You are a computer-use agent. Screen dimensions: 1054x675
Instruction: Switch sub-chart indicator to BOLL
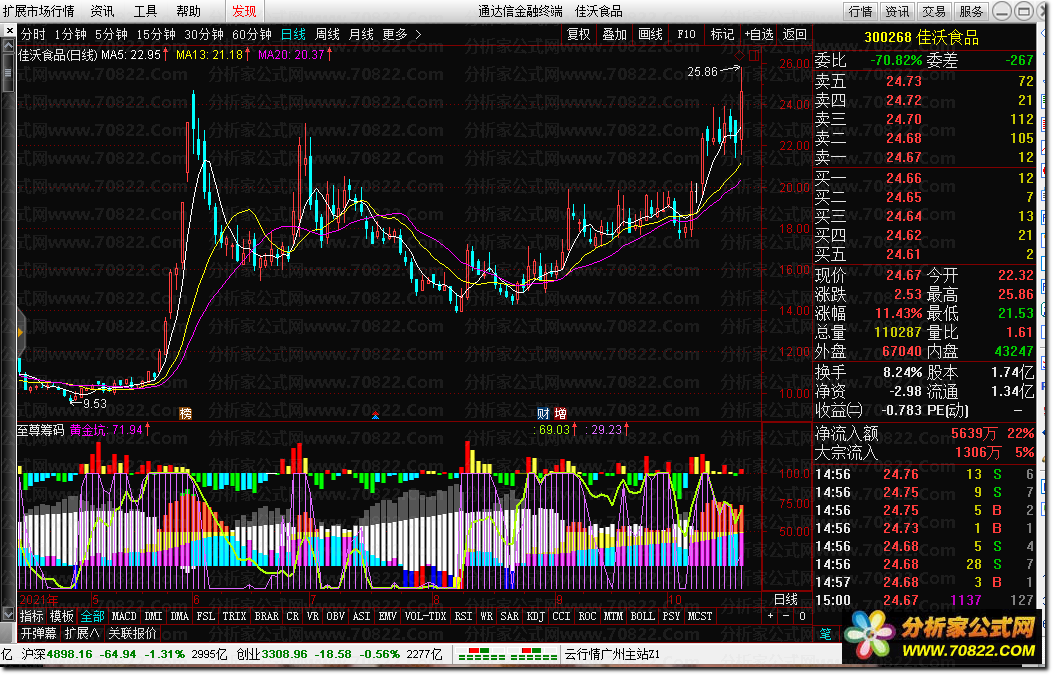643,617
